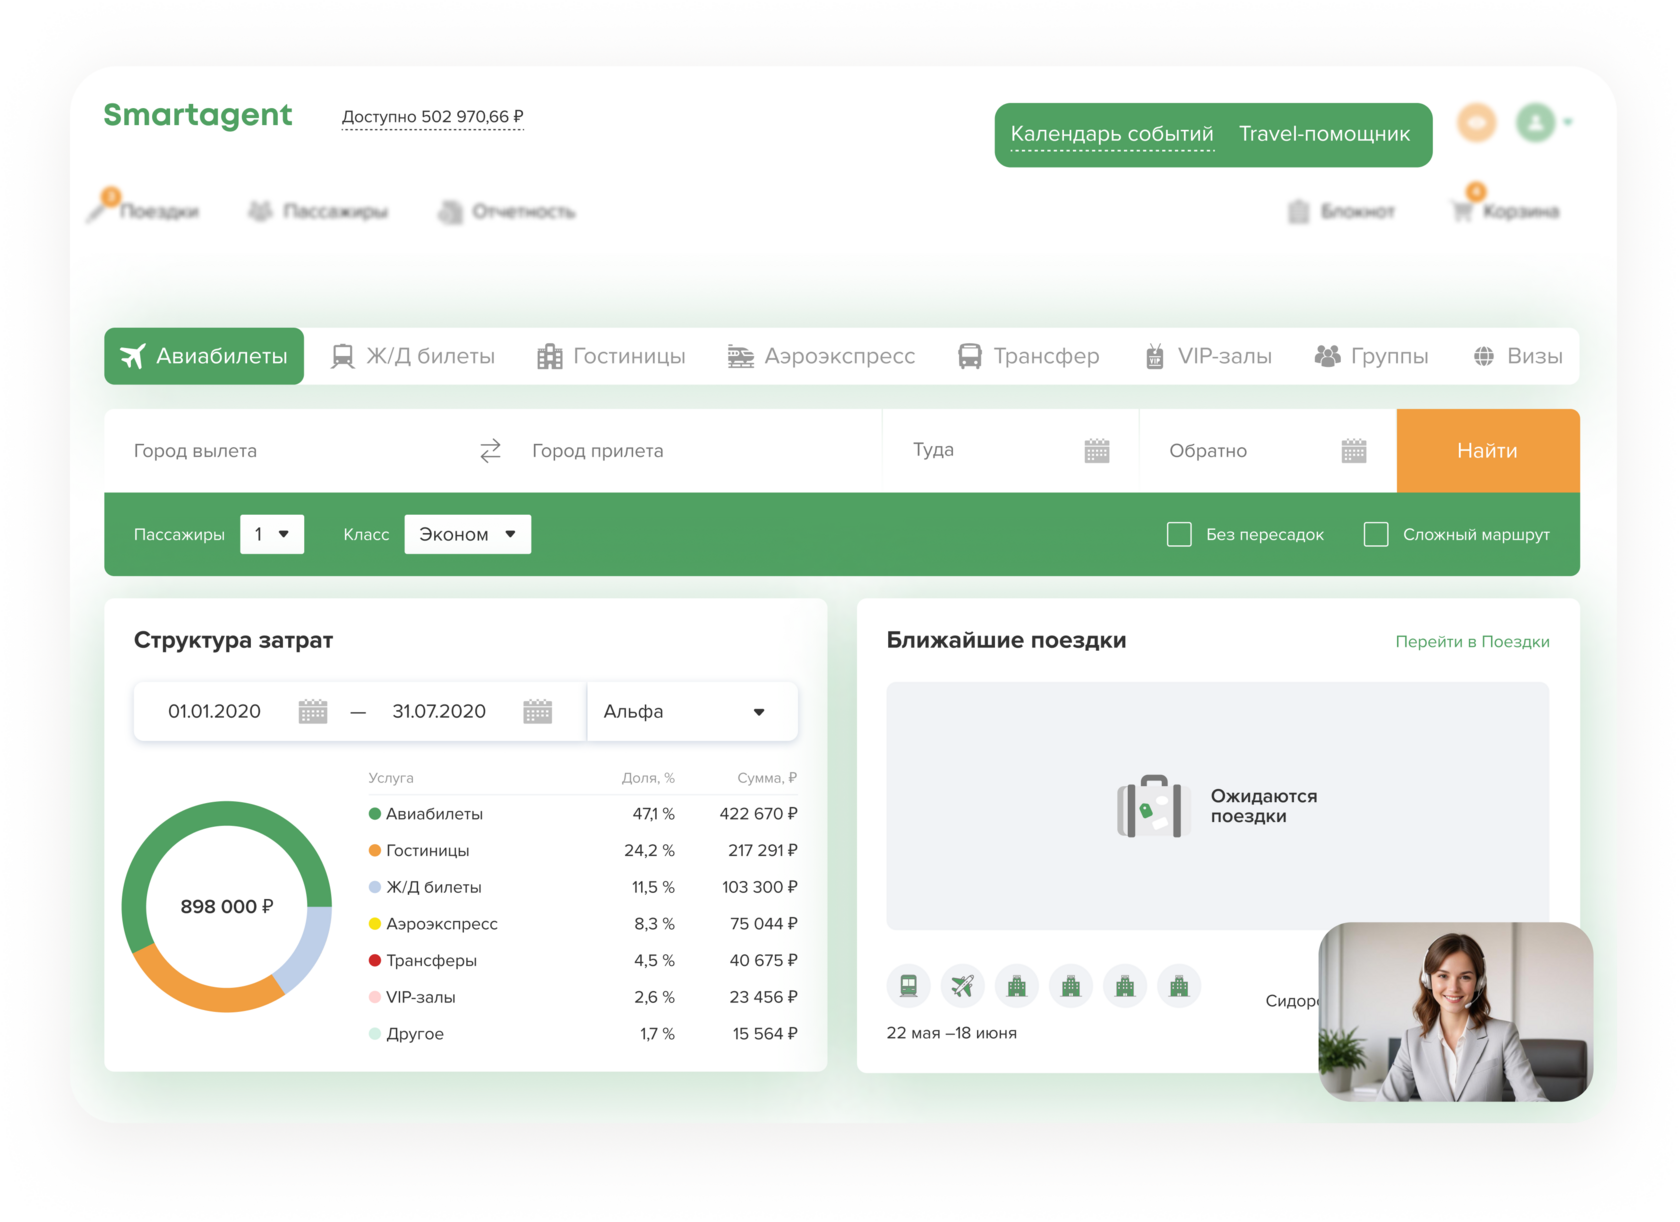Click the Туда date field
Viewport: 1680px width, 1222px height.
tap(1010, 451)
